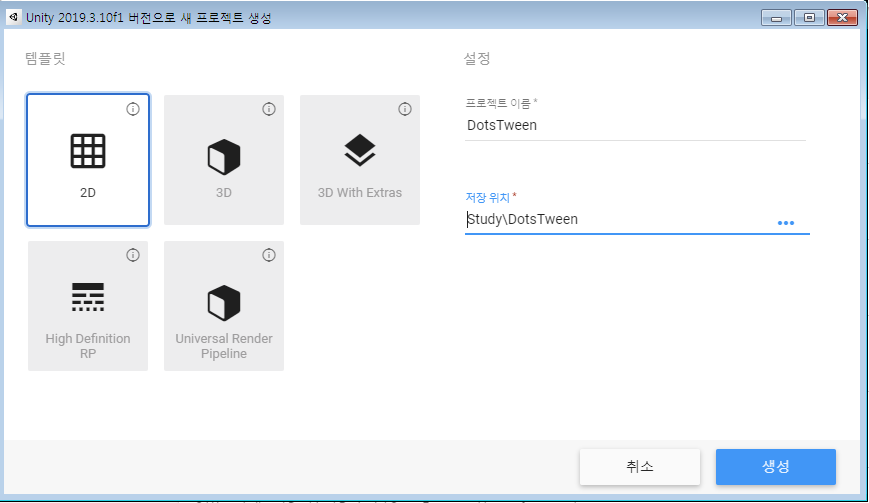Show info for Universal Render Pipeline

[x=269, y=255]
